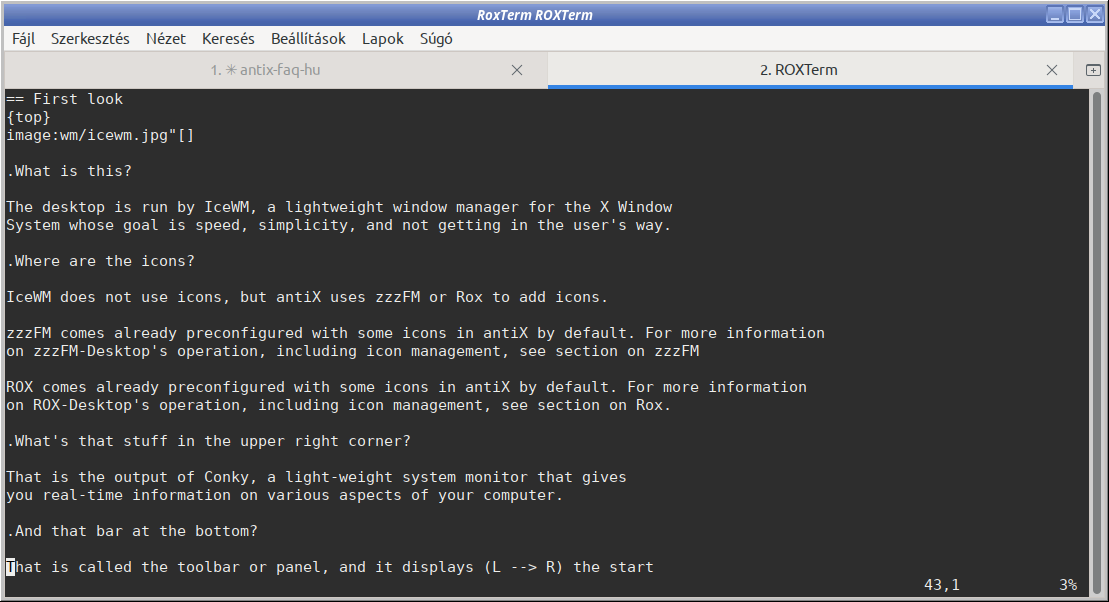This screenshot has width=1109, height=602.
Task: Click the '.Where are the icons?' line
Action: point(100,261)
